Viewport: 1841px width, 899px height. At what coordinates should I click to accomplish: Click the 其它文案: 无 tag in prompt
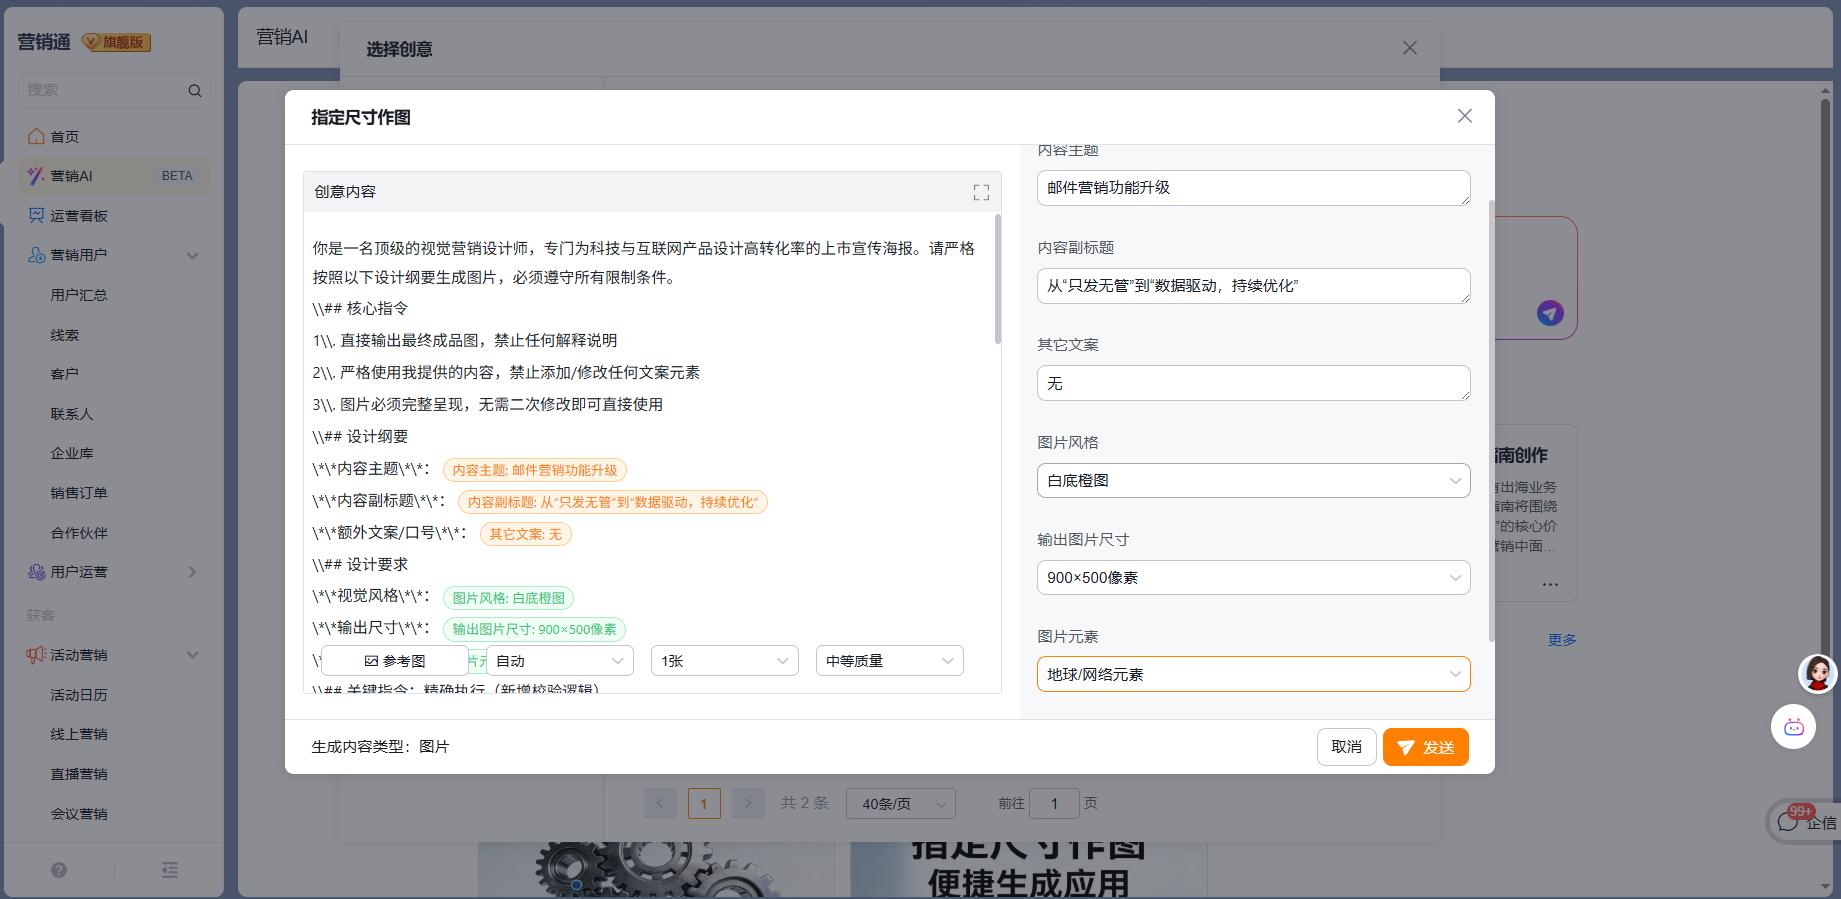pos(526,534)
